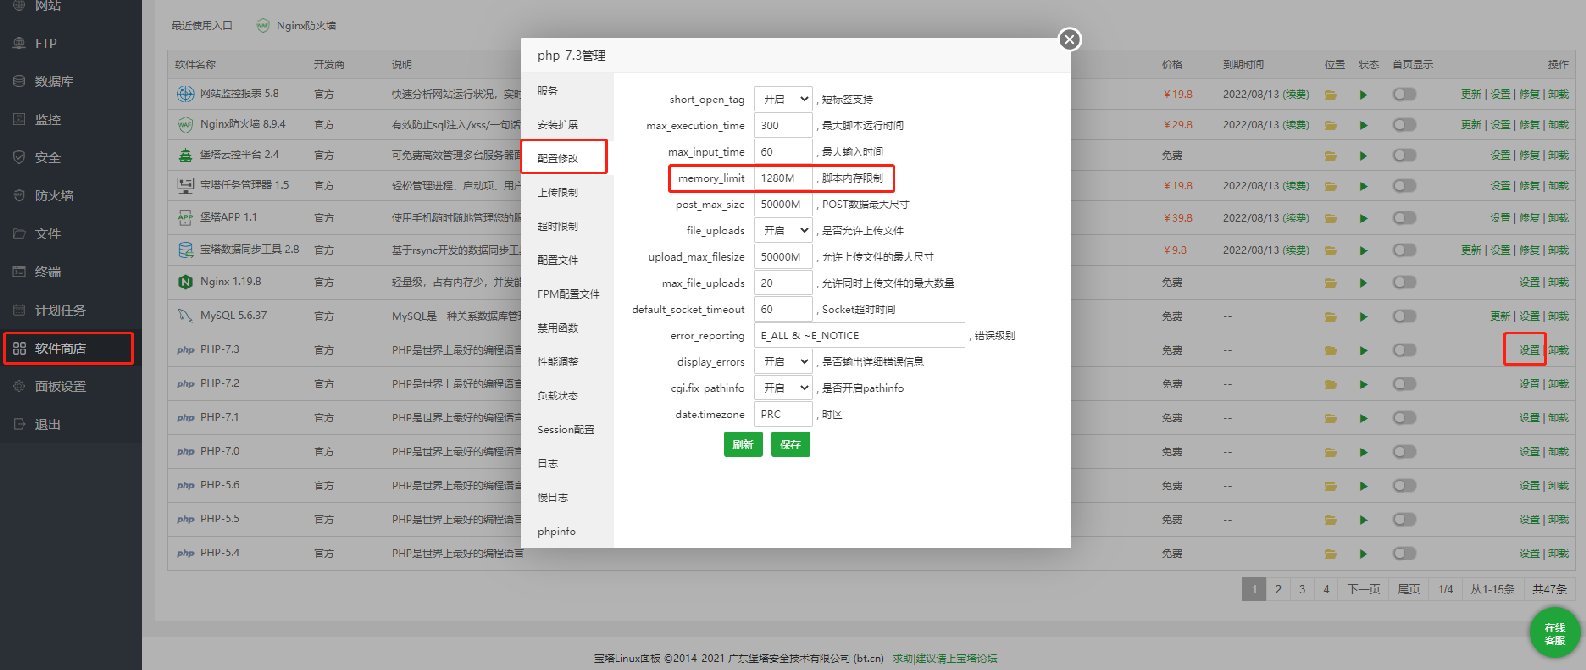Open folder location icon for 网站监控报表 row
The height and width of the screenshot is (670, 1586).
(1331, 95)
